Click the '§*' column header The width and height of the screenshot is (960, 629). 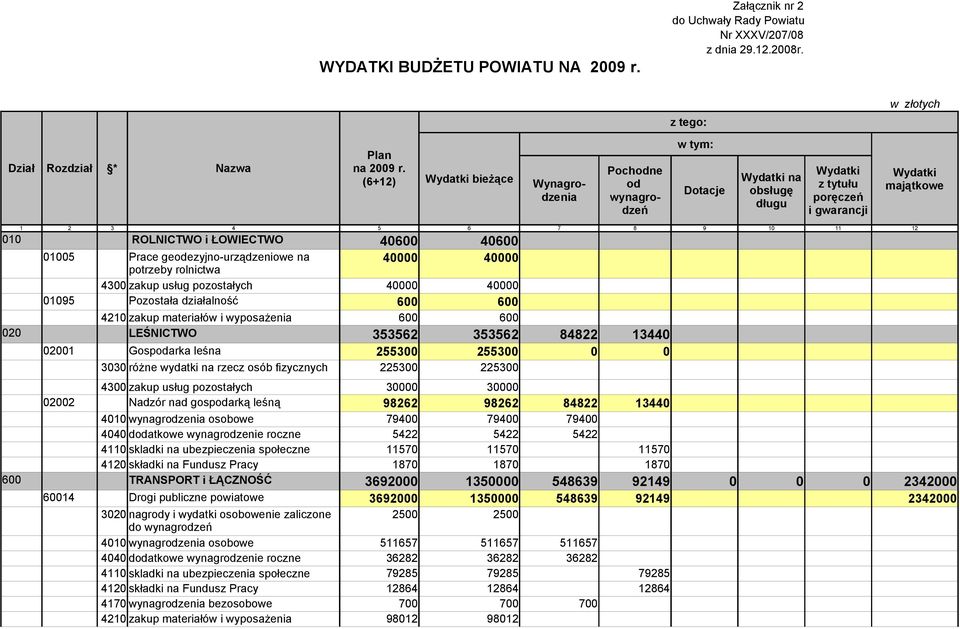[x=112, y=168]
